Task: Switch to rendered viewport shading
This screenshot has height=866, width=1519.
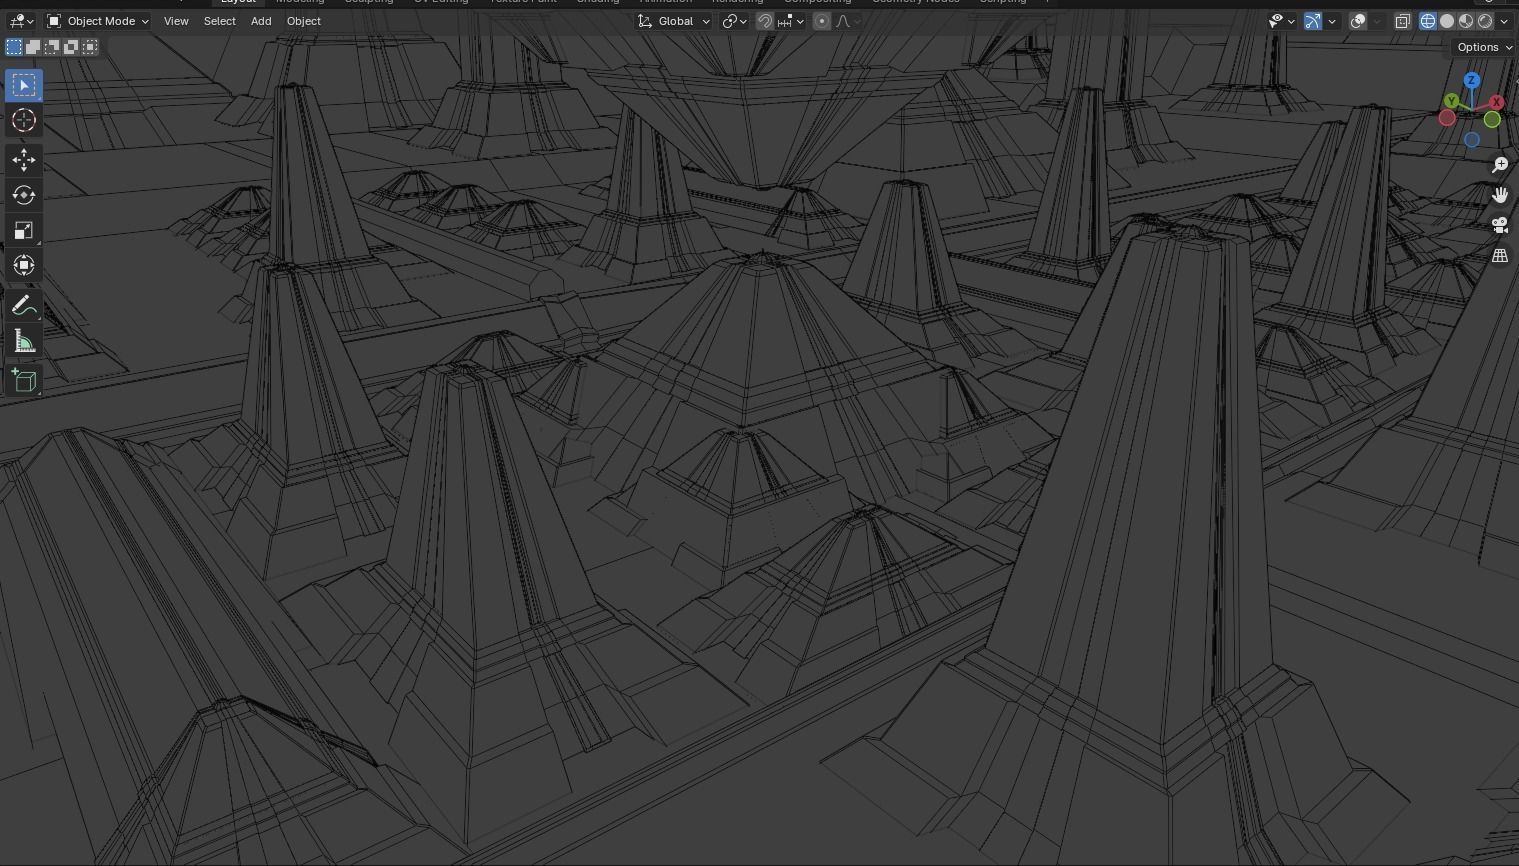Action: point(1485,21)
